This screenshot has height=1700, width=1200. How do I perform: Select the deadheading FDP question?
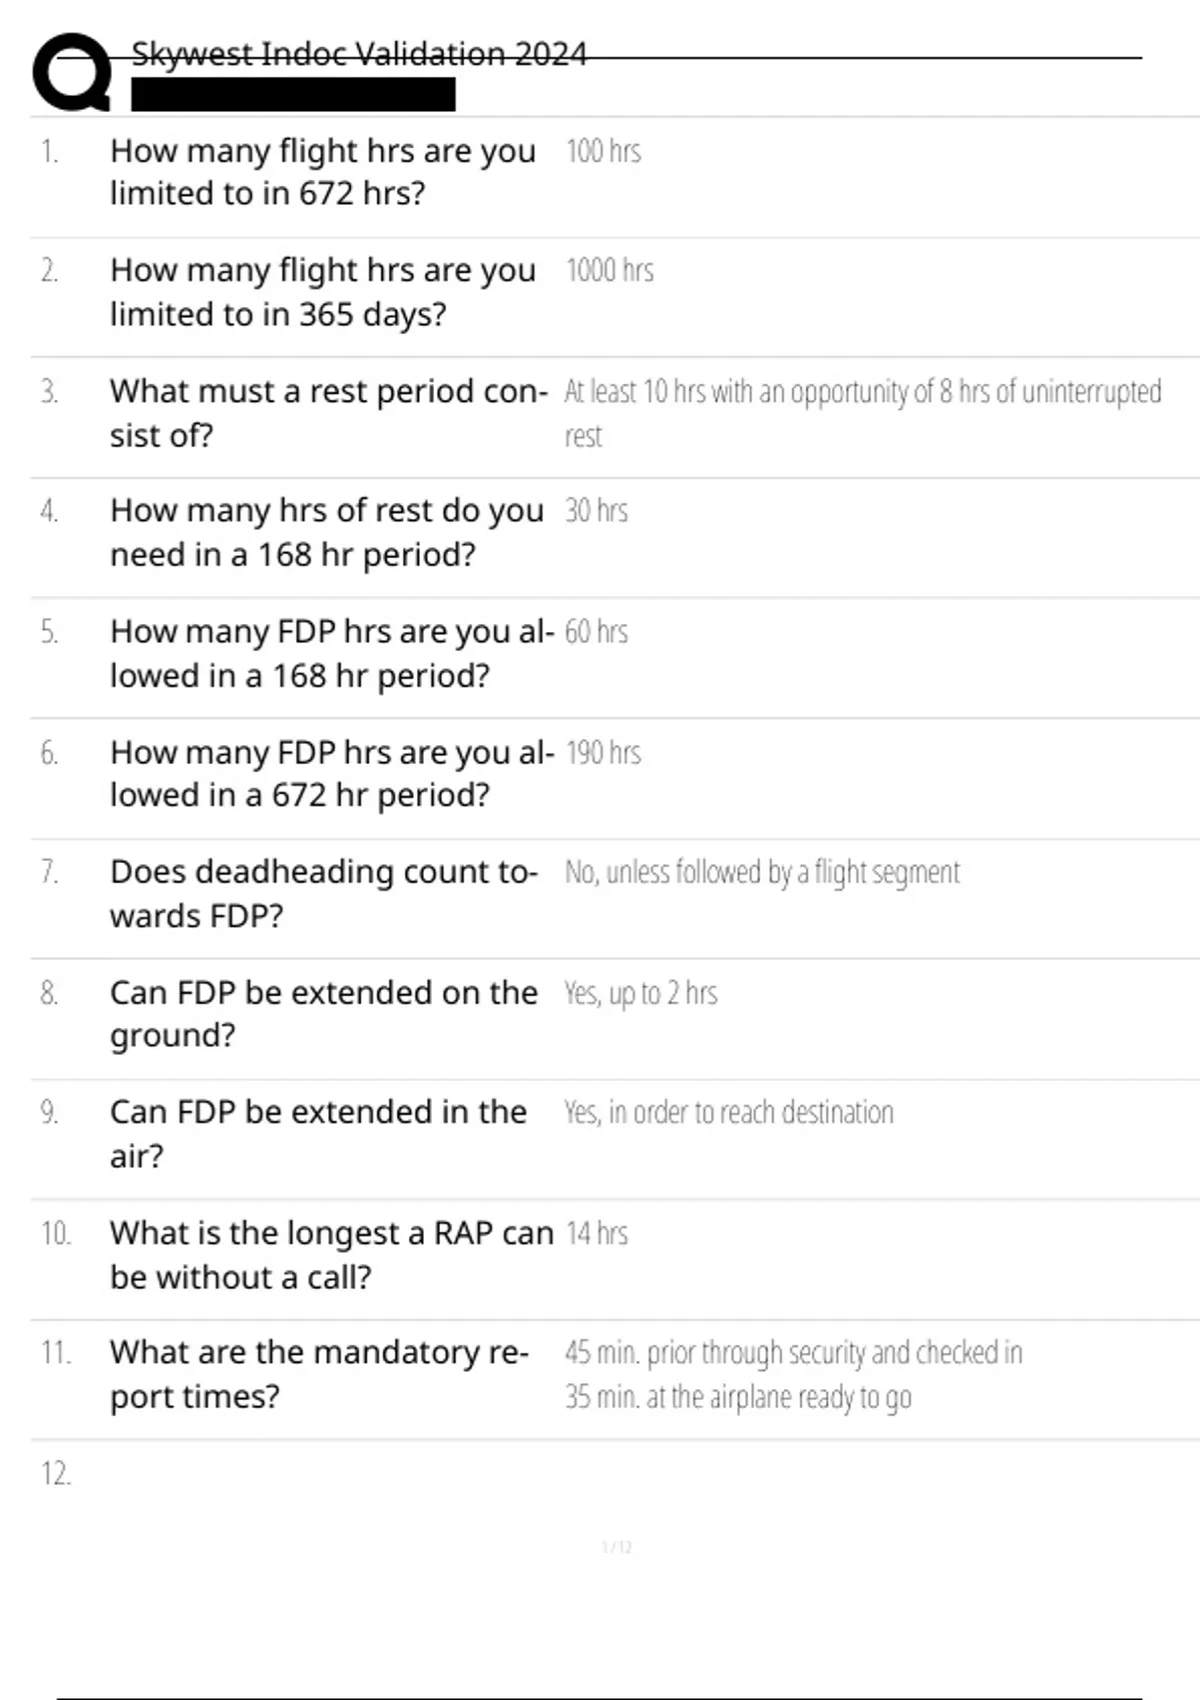[323, 893]
